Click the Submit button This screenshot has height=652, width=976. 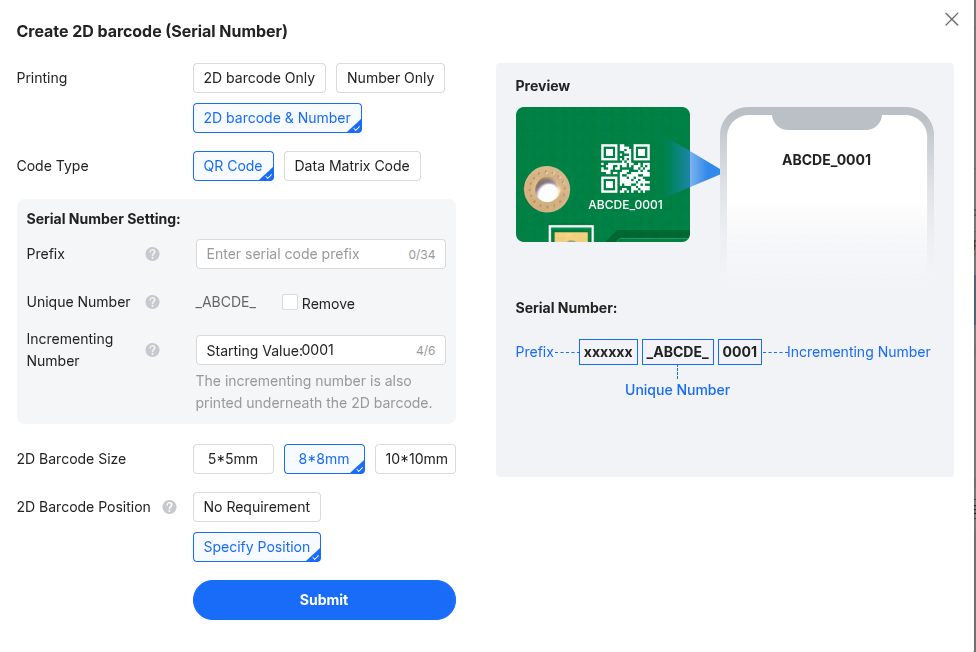coord(324,600)
